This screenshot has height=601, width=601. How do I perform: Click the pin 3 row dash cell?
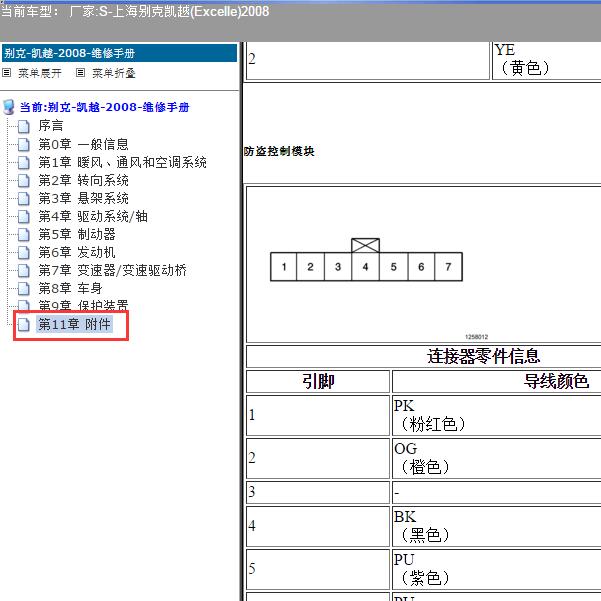(496, 492)
